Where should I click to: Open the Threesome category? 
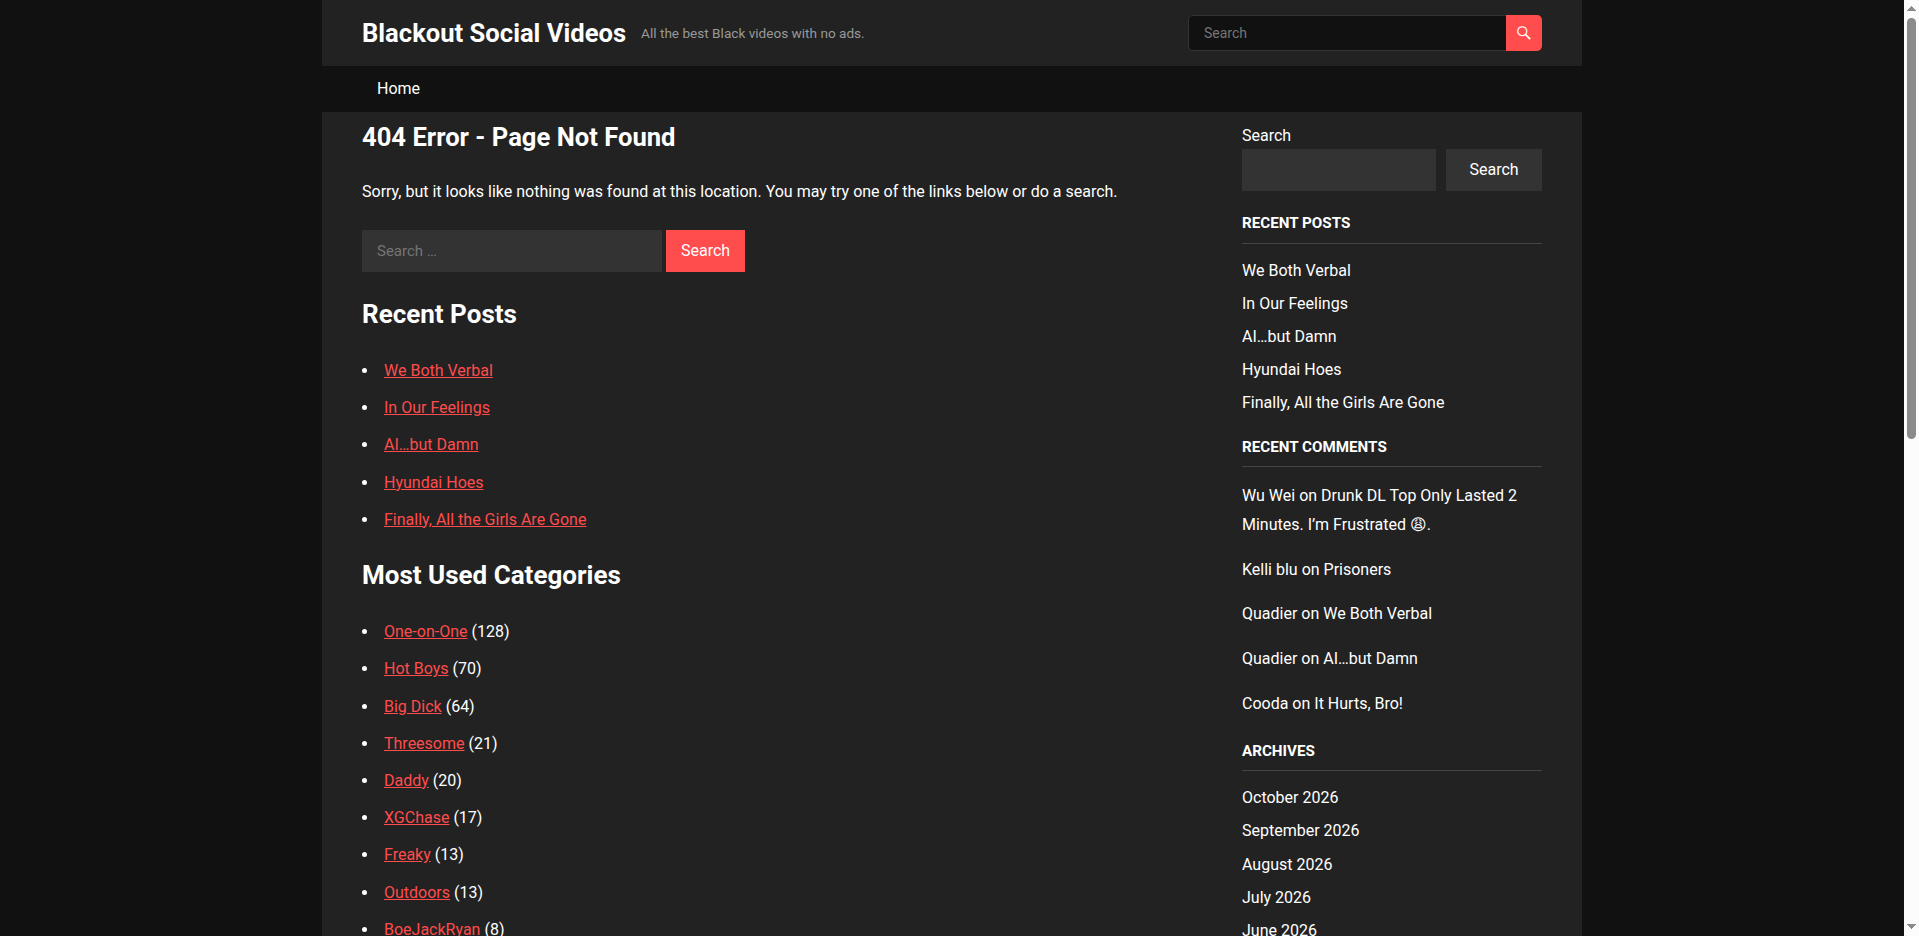(x=424, y=743)
